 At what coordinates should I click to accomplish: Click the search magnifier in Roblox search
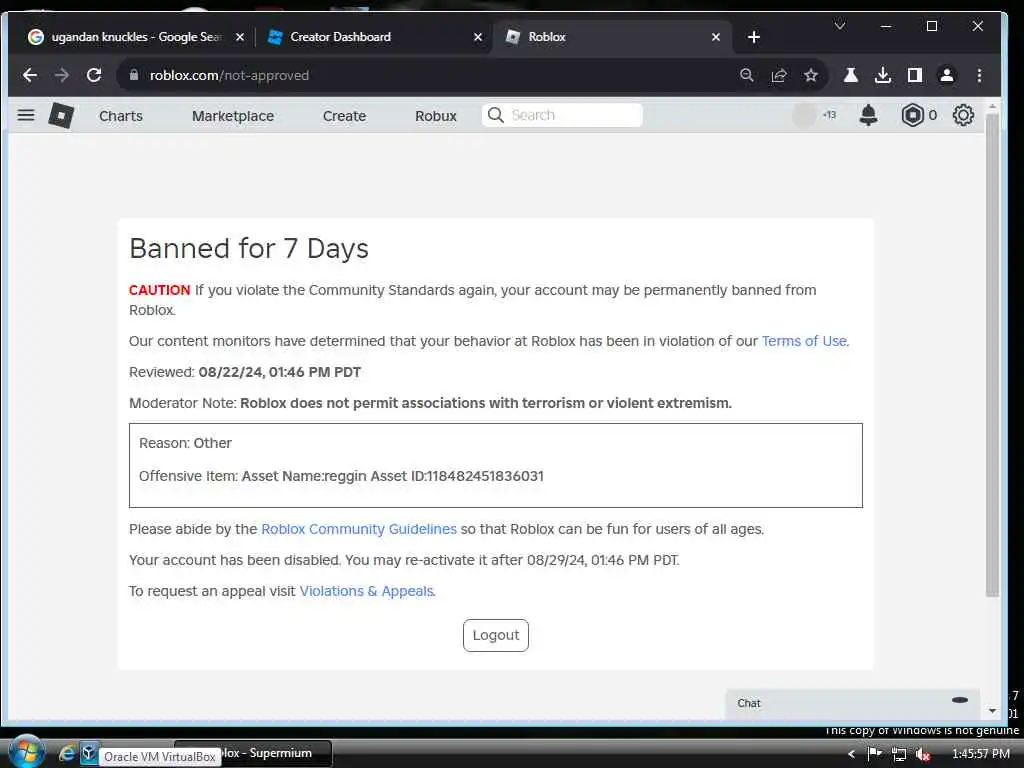click(496, 115)
